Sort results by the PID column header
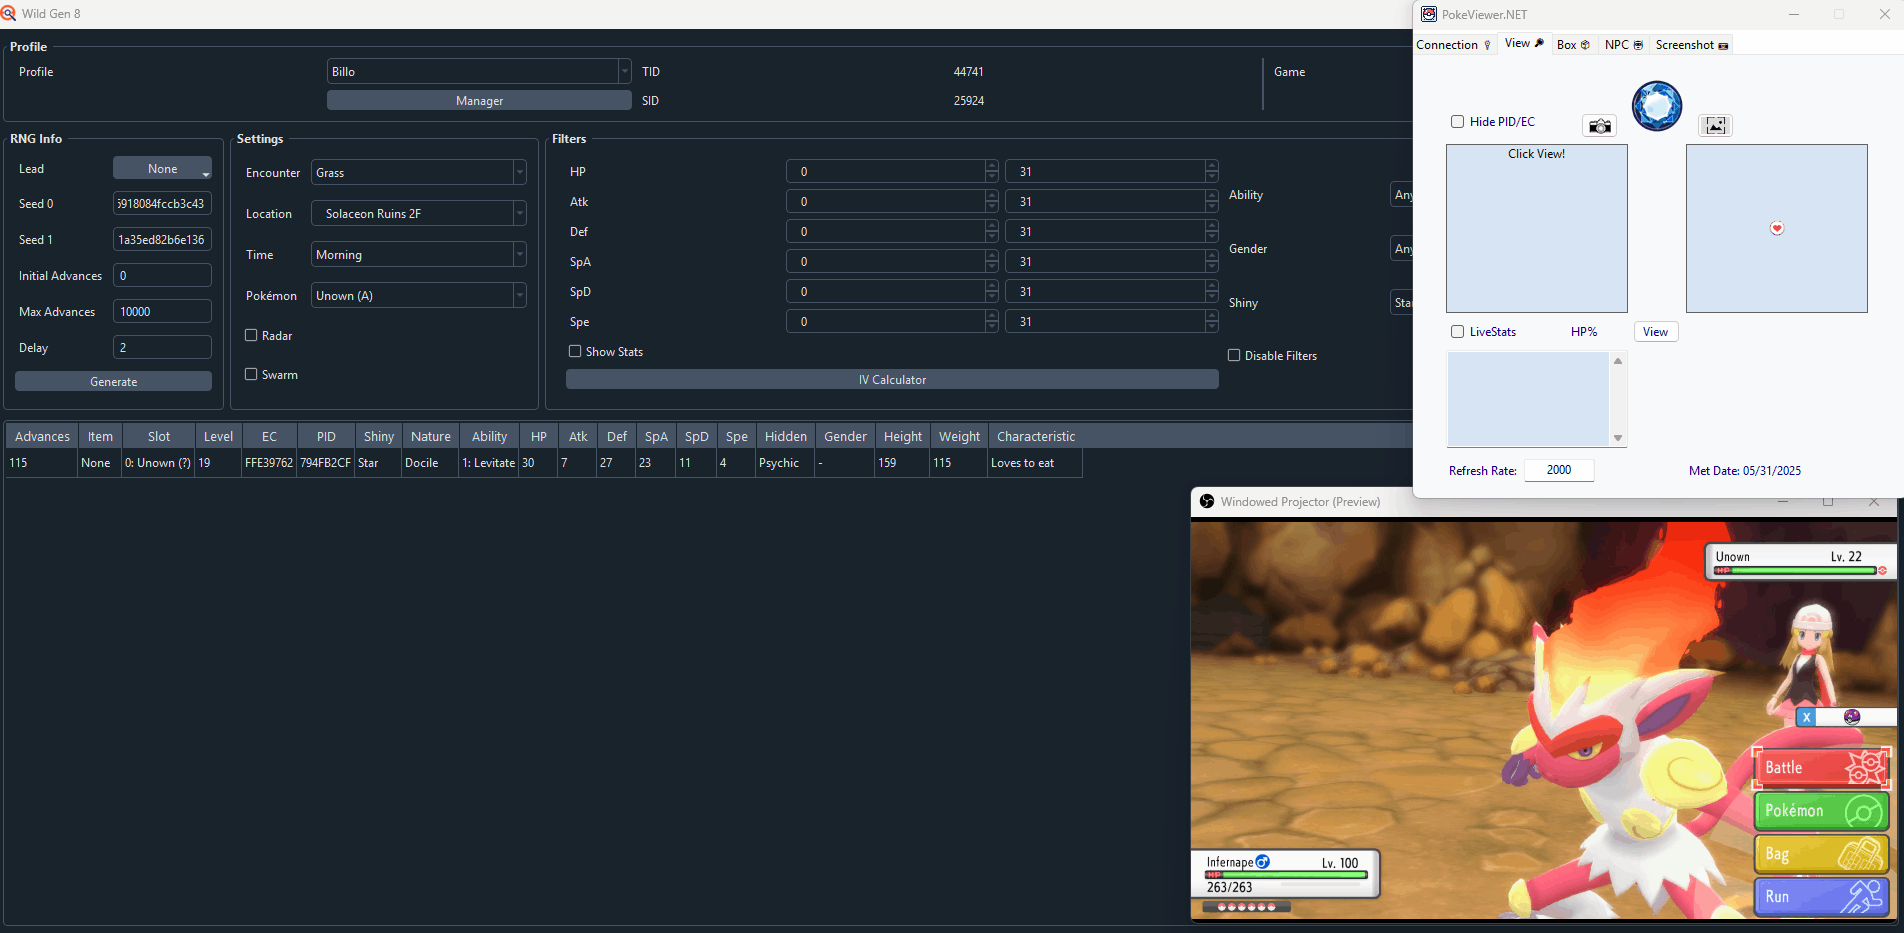 pos(326,436)
